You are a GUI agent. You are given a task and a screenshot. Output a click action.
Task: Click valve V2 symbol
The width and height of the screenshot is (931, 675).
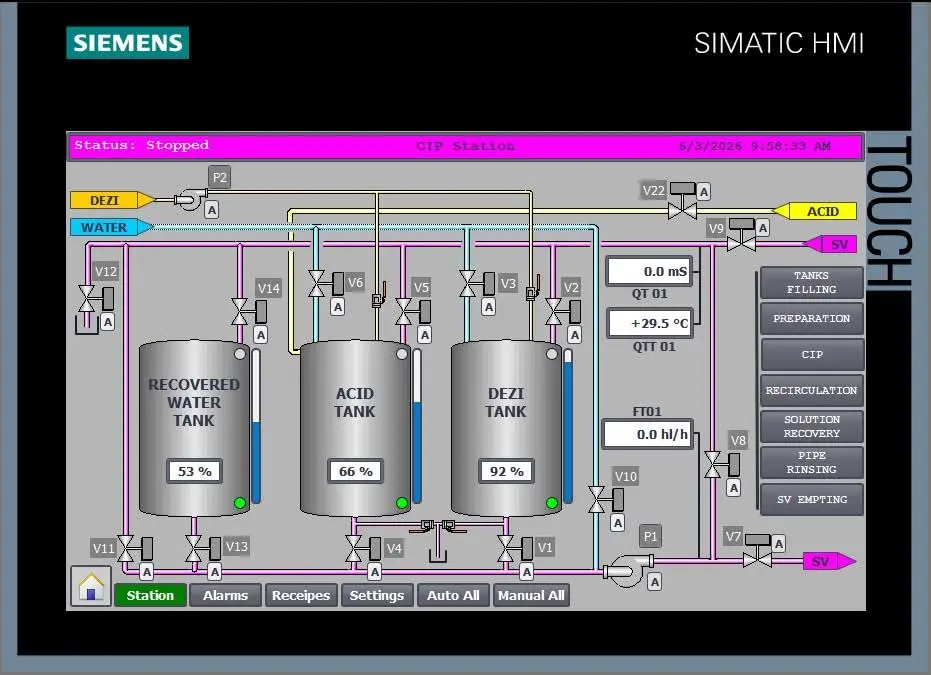tap(563, 312)
